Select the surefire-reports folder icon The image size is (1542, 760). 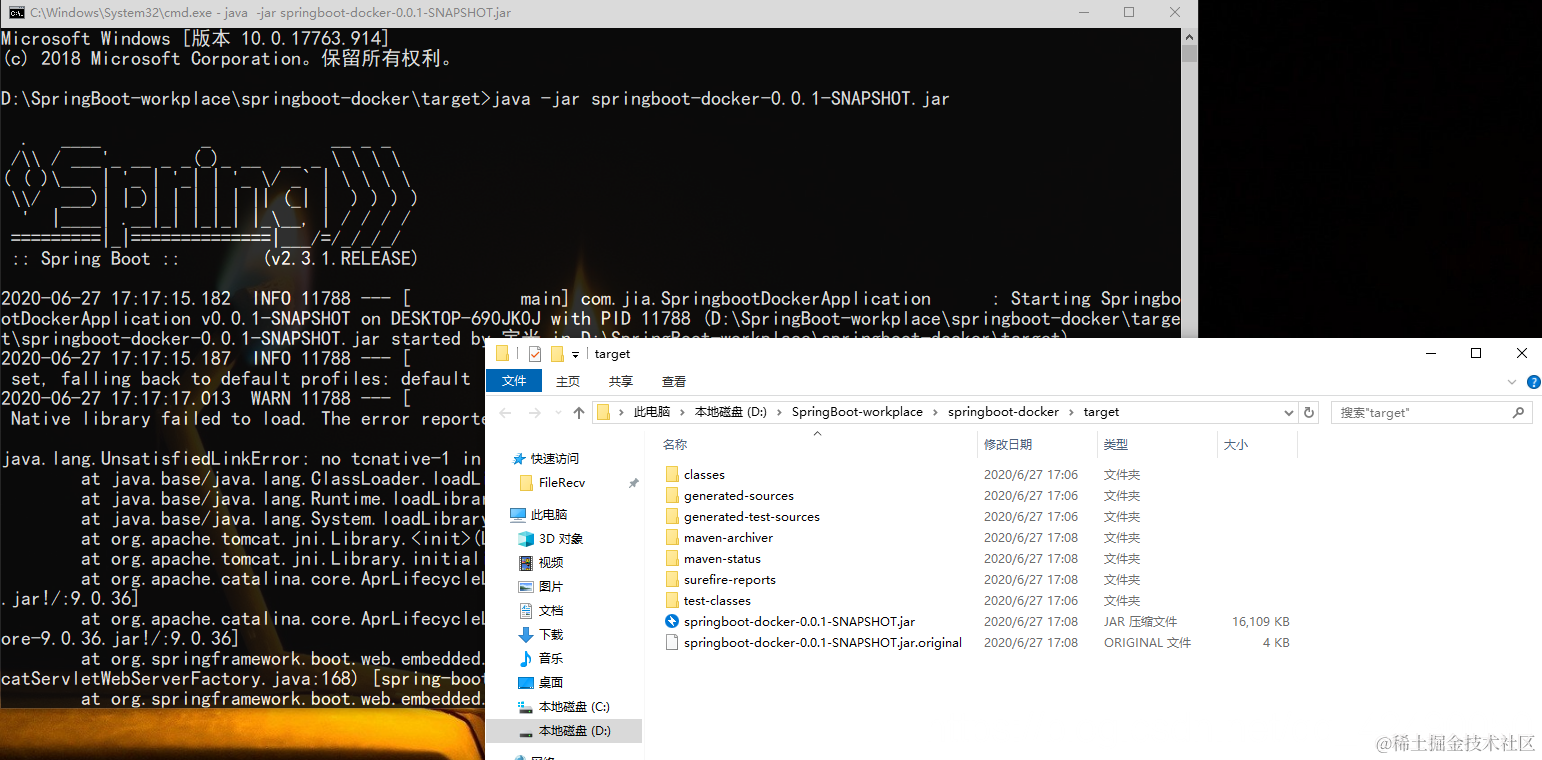click(672, 580)
